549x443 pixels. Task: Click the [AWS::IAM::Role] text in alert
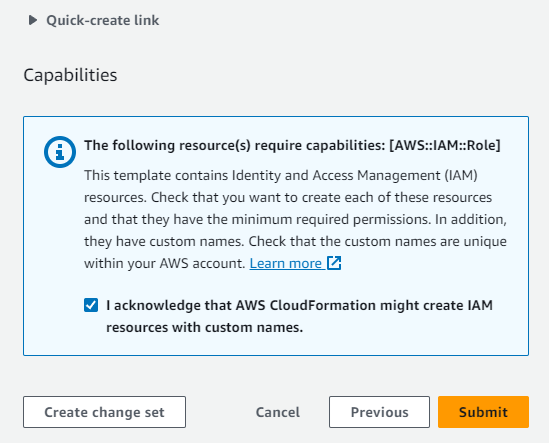(445, 145)
